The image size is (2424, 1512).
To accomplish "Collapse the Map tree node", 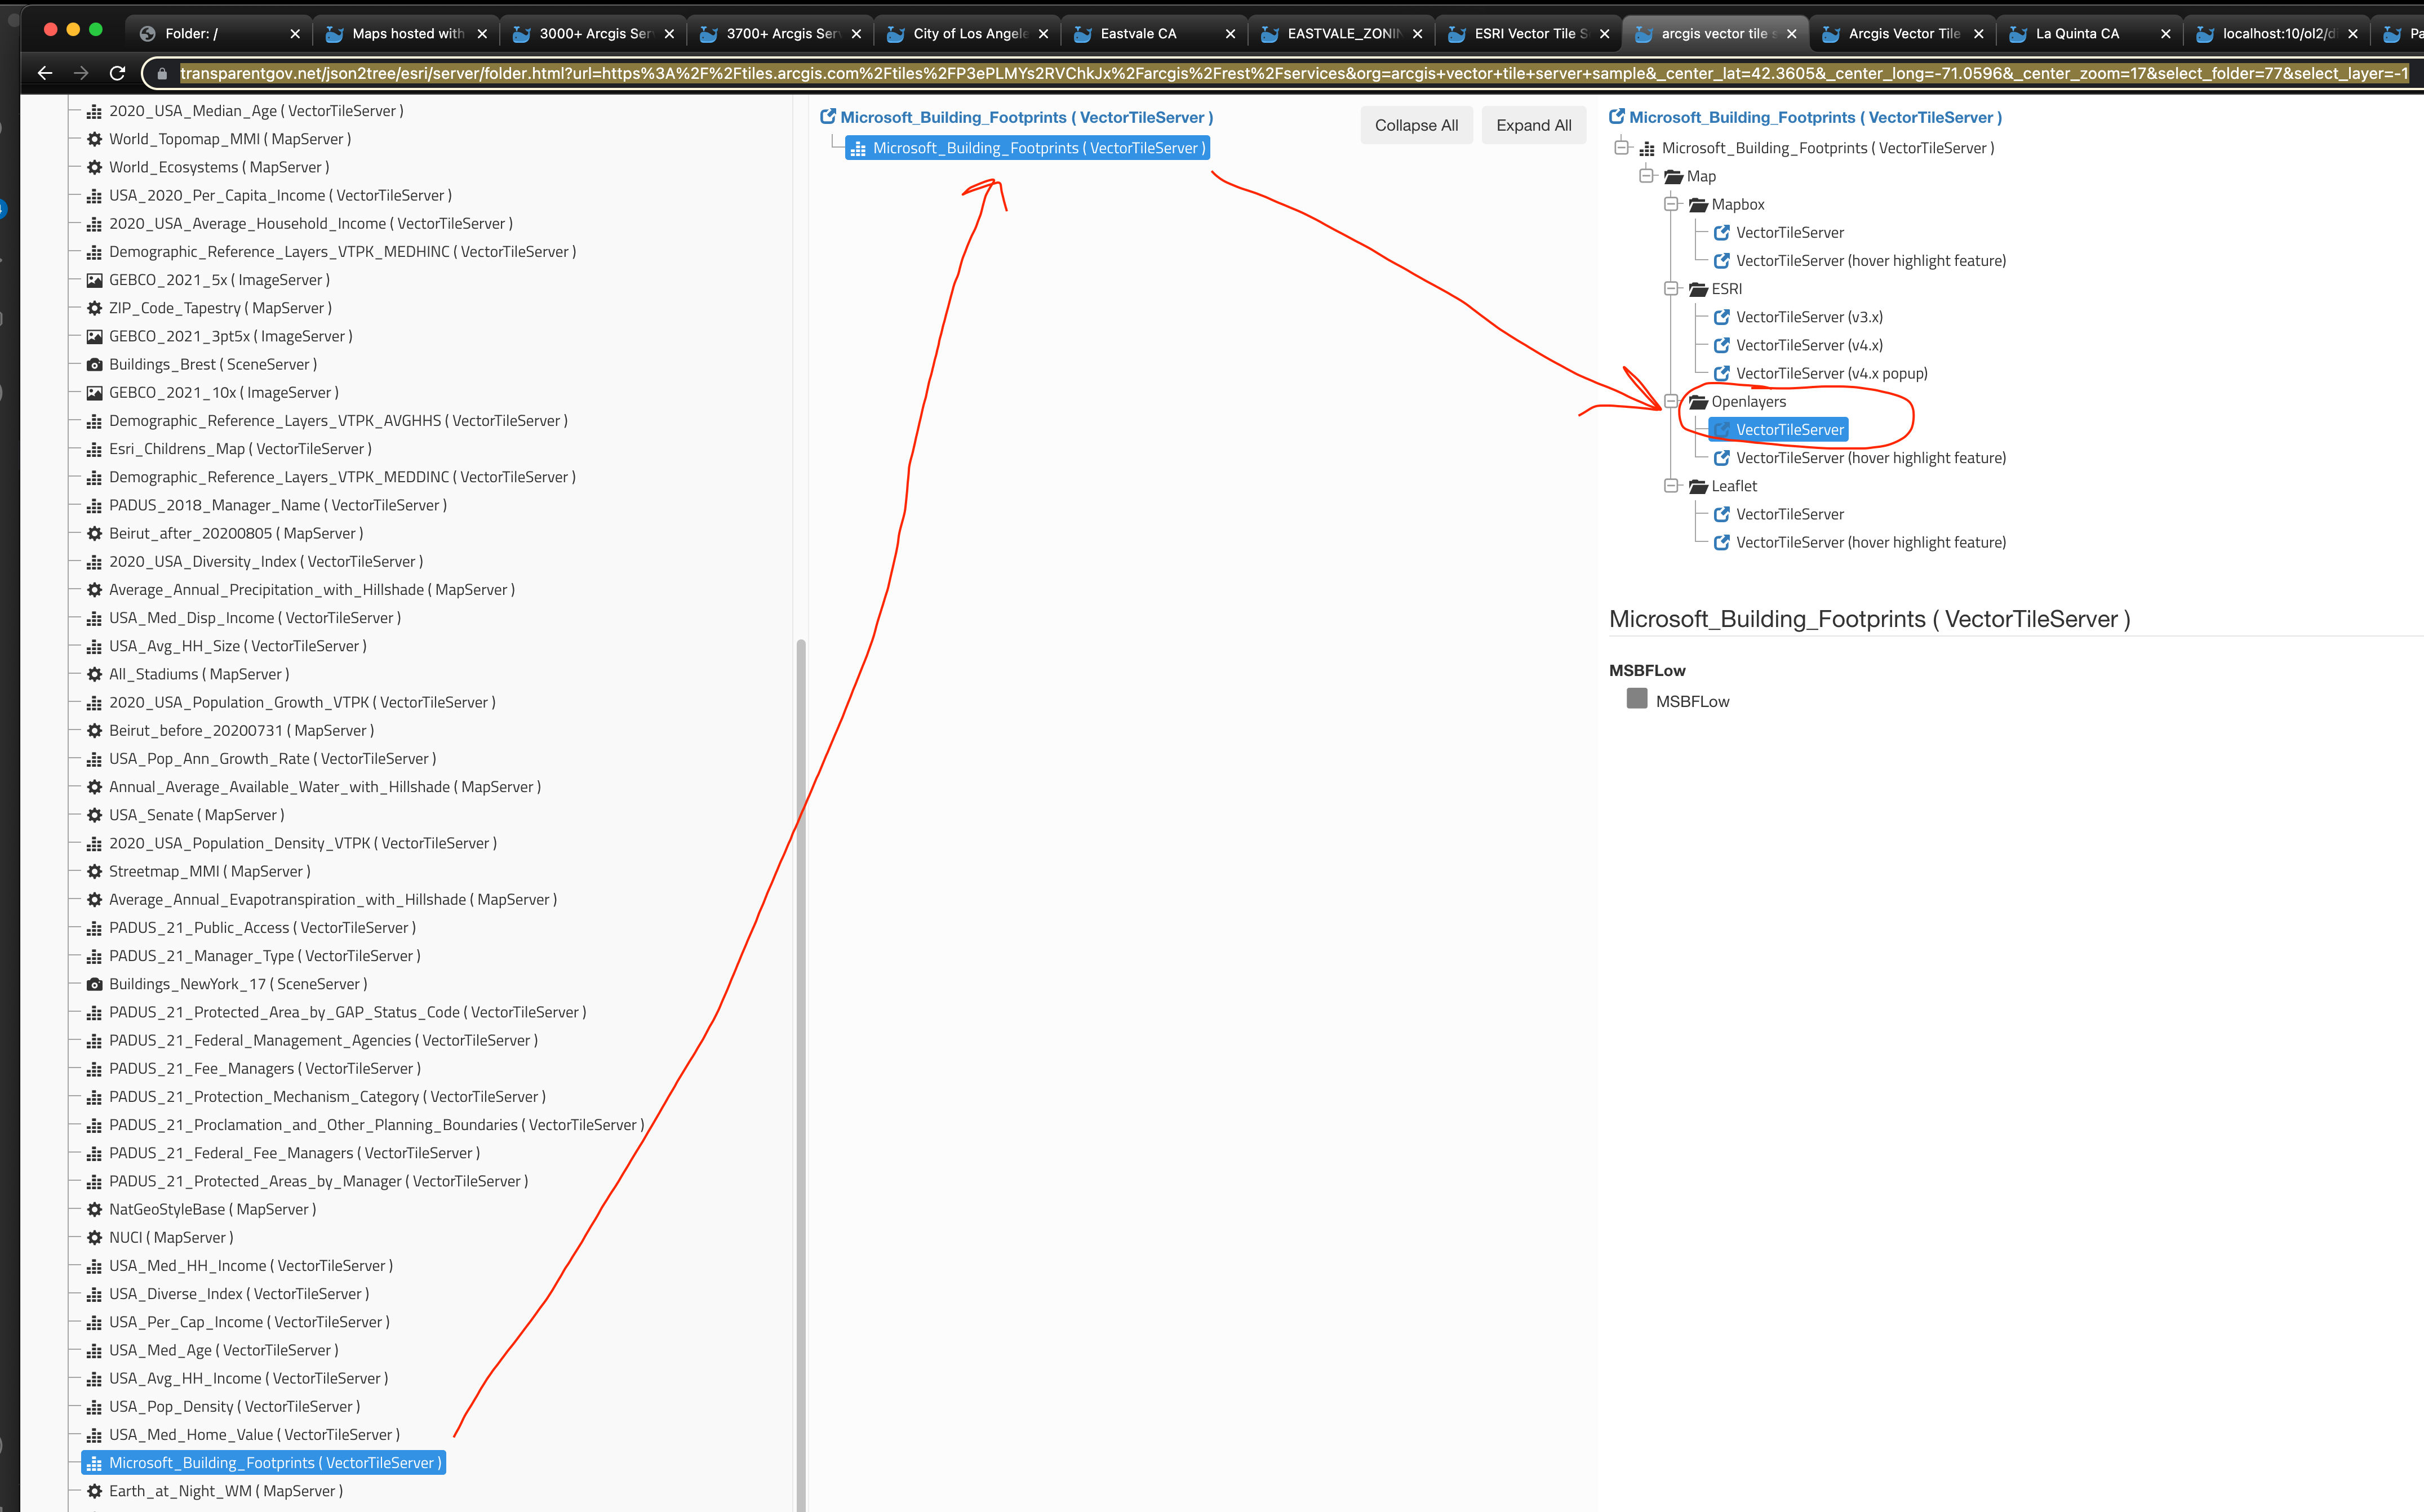I will coord(1647,175).
